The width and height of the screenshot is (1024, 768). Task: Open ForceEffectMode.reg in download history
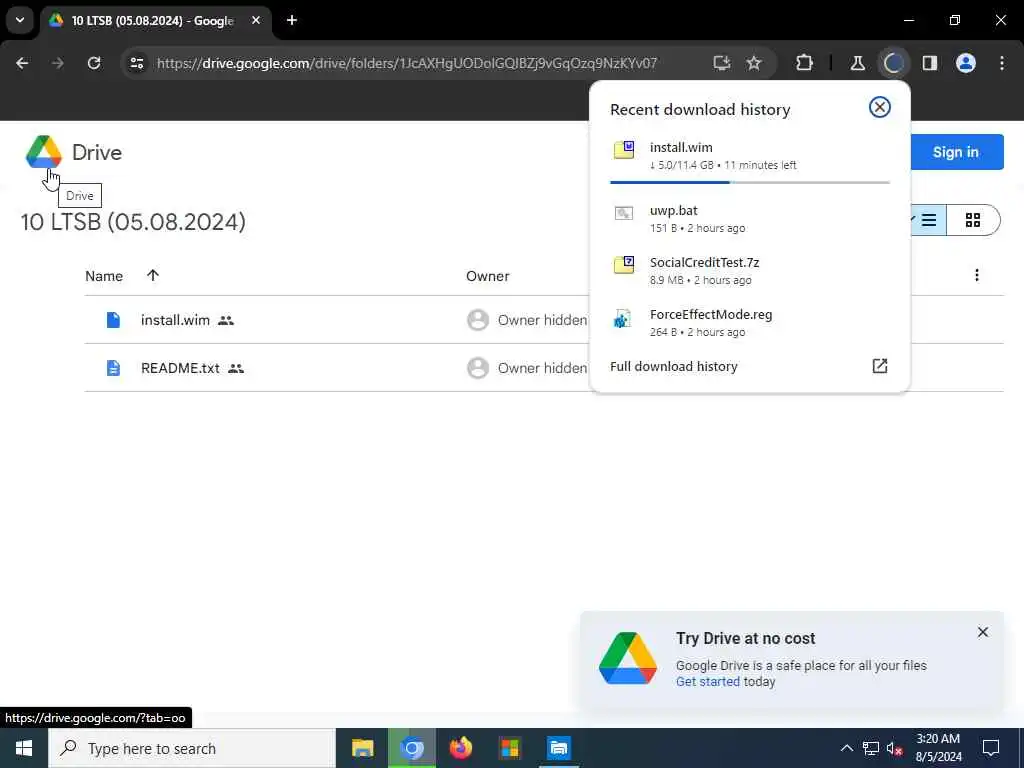pyautogui.click(x=750, y=323)
